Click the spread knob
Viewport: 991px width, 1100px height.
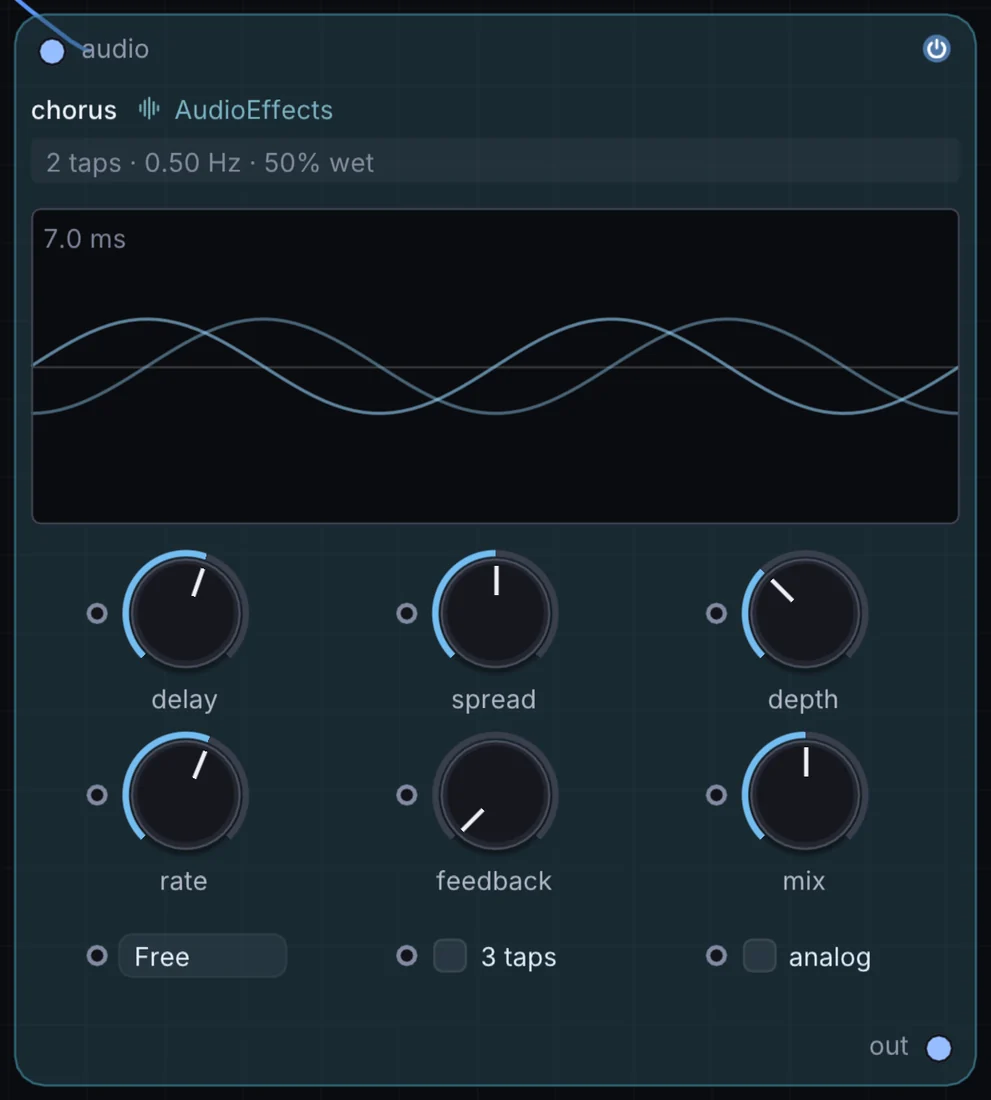[495, 612]
